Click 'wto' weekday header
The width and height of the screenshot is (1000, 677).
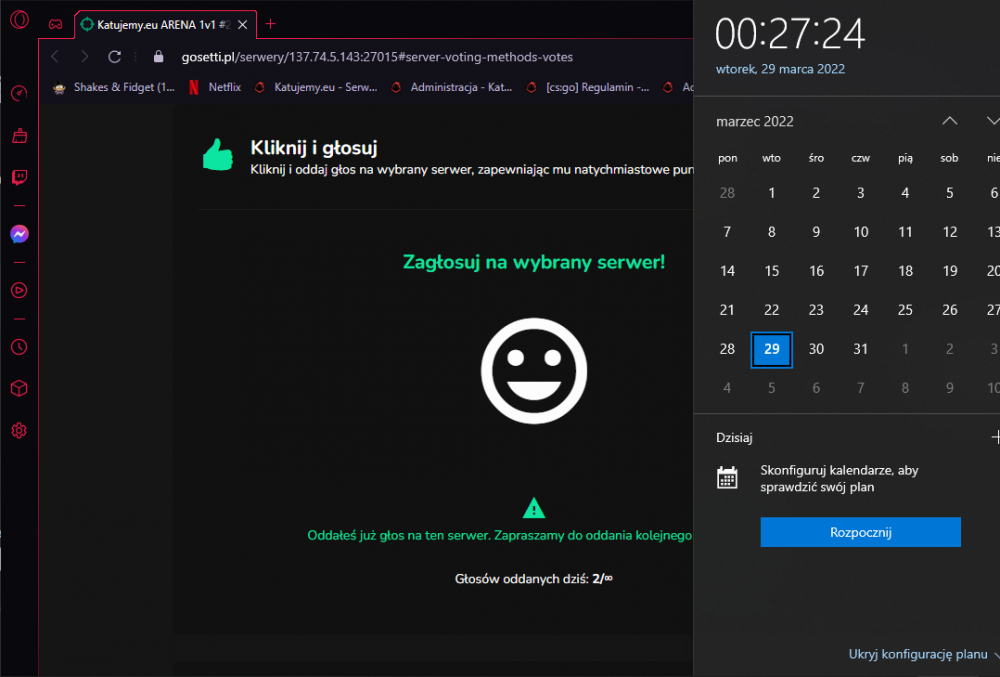[x=771, y=158]
